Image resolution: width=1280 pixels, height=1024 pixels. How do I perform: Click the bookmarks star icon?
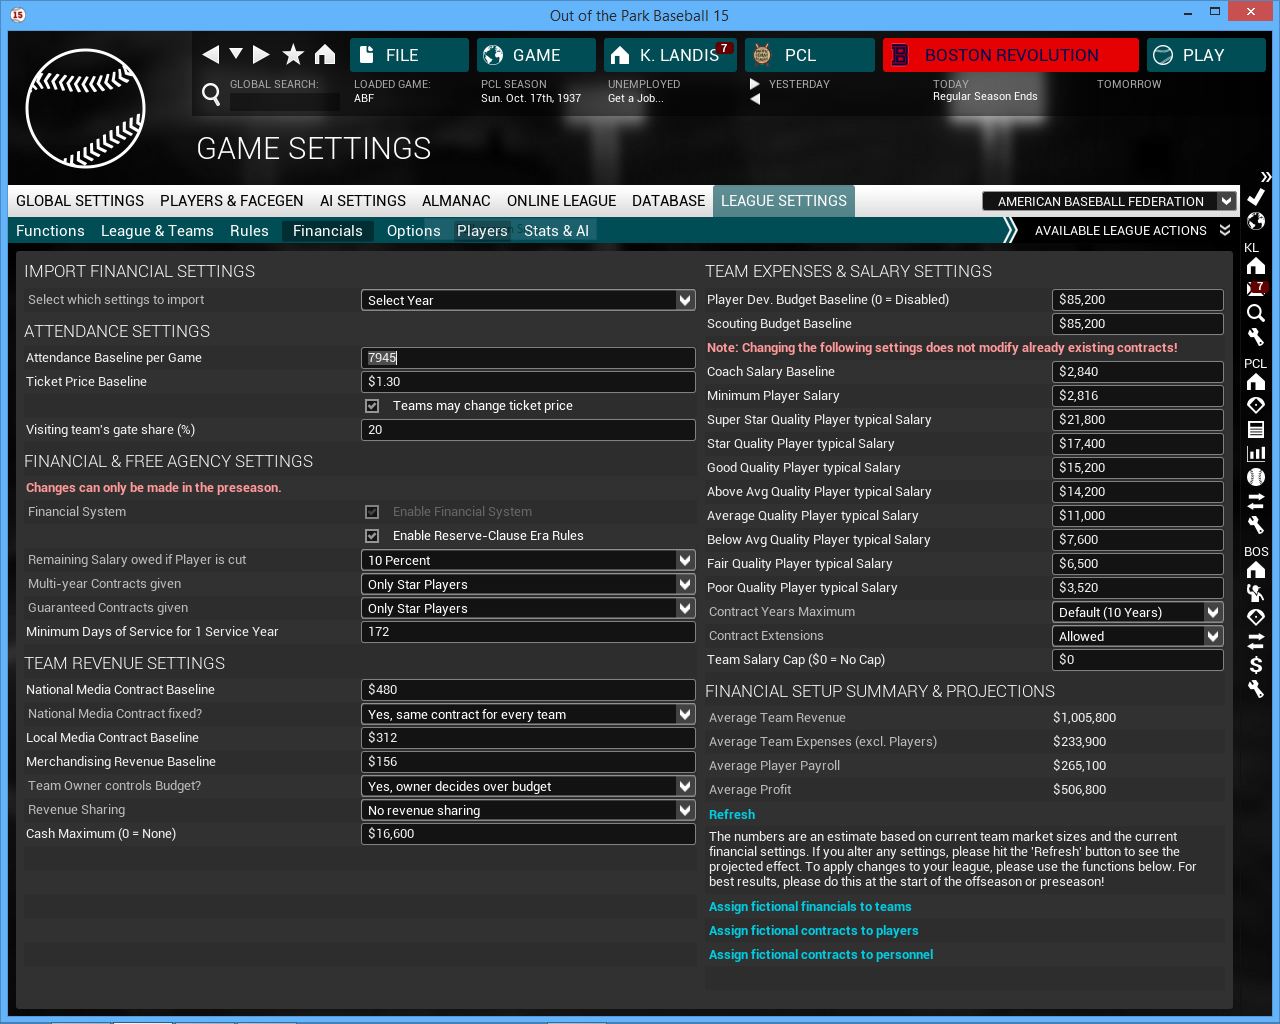pos(293,54)
